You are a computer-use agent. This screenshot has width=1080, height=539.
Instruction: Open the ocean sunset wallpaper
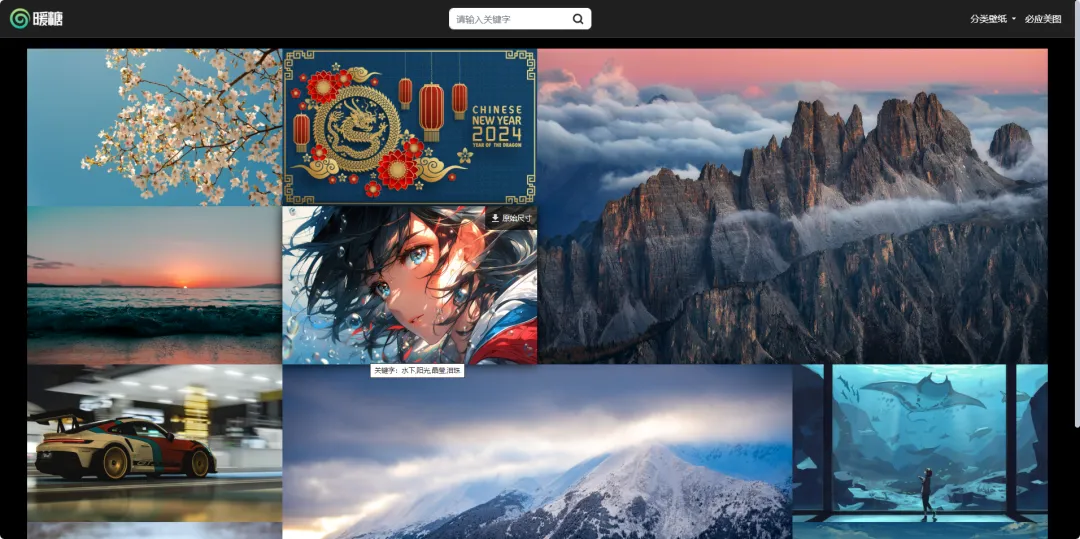[x=154, y=286]
